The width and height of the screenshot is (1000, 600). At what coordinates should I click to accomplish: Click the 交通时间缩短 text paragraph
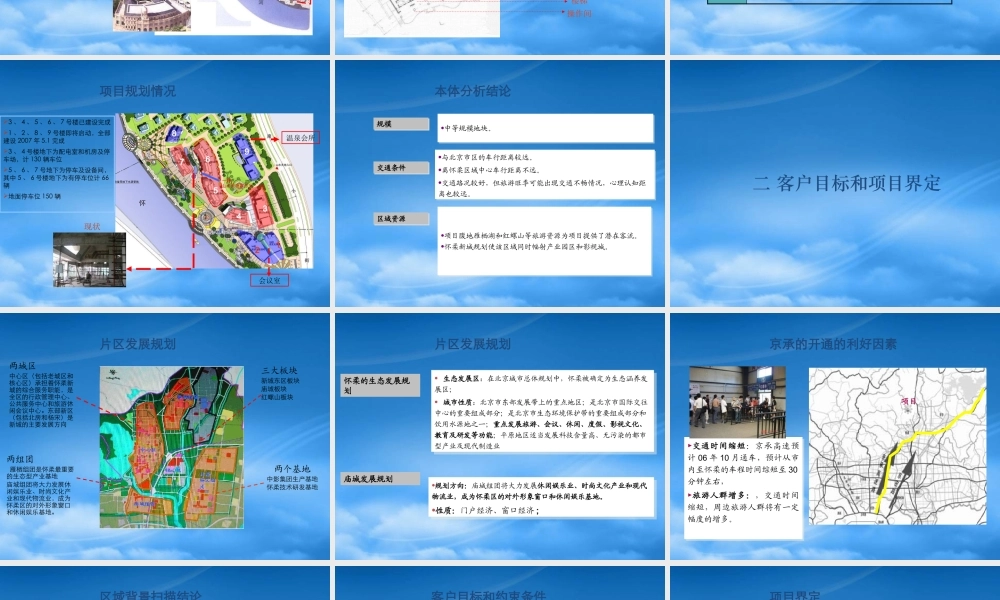743,464
